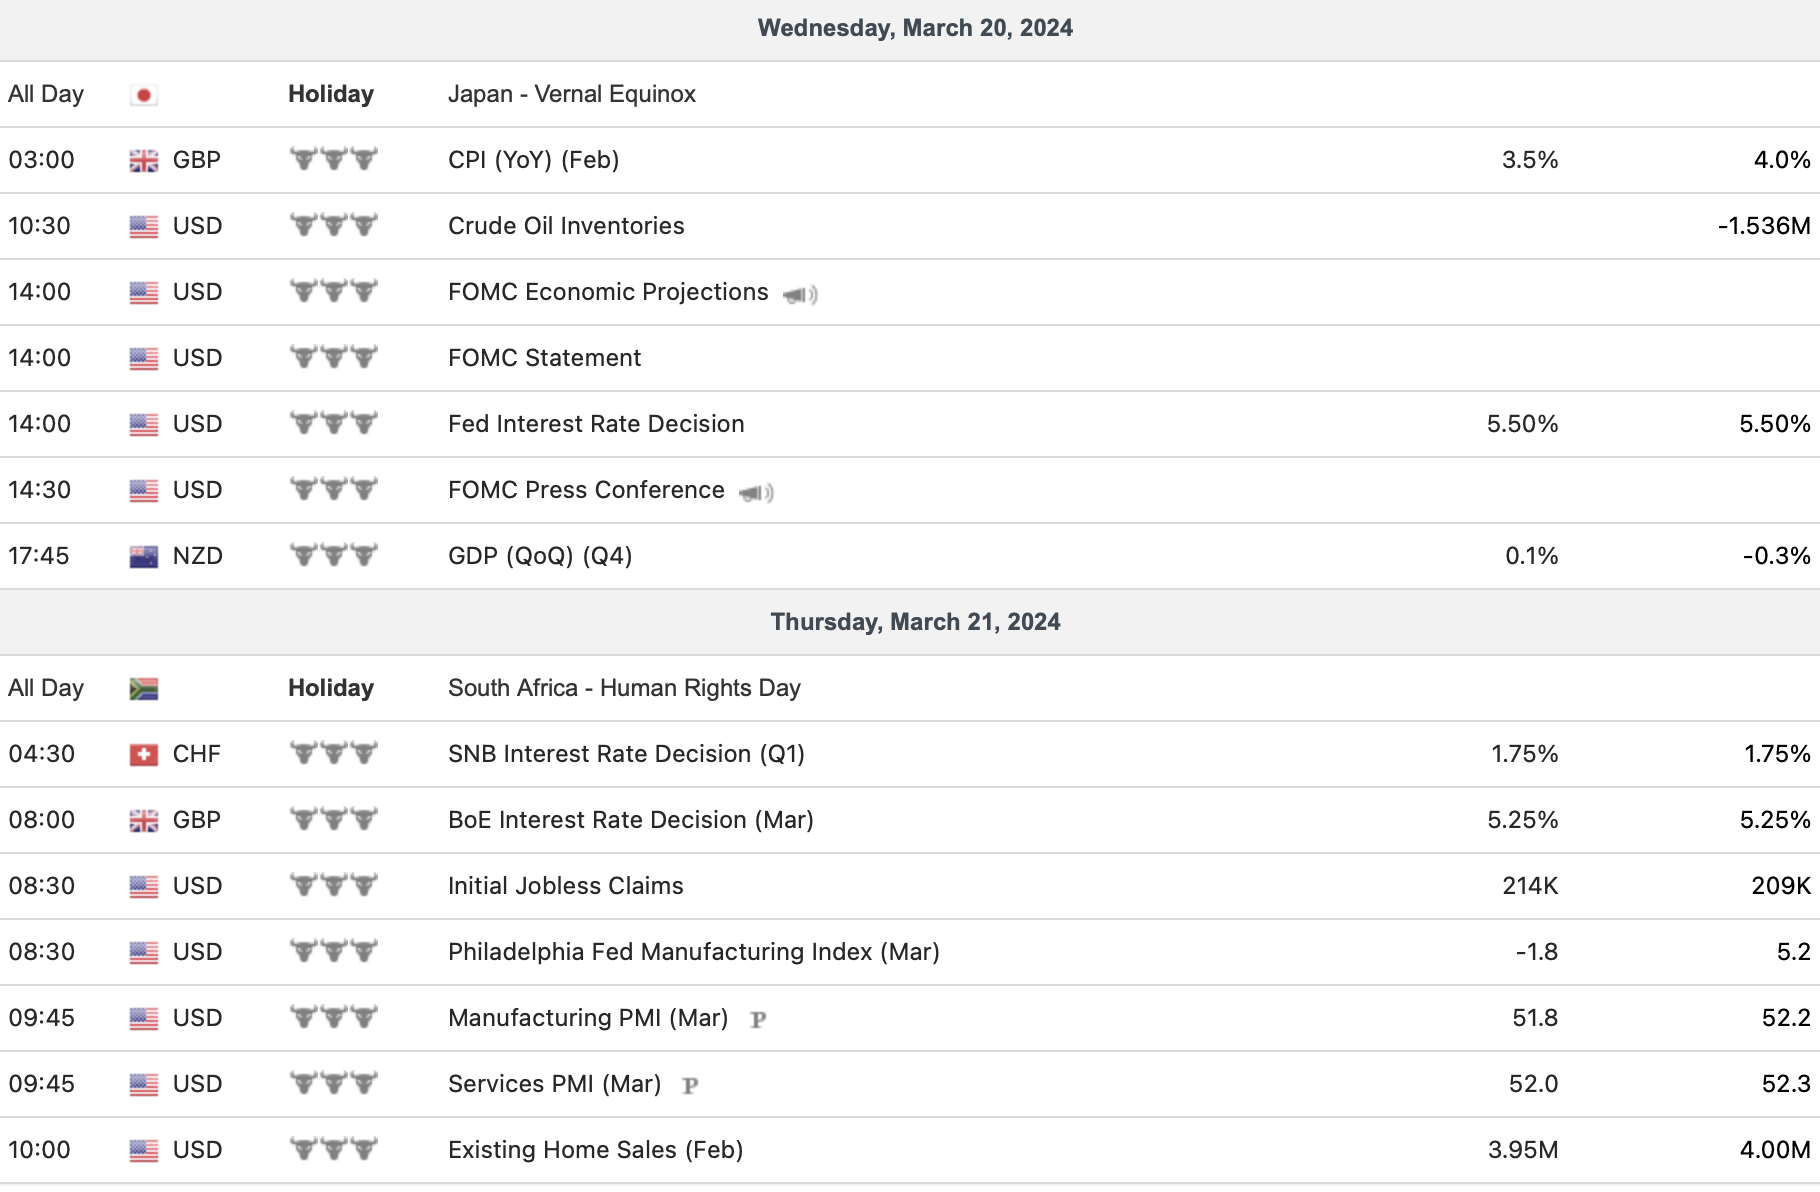Click UK flag on BoE rate decision row
The height and width of the screenshot is (1192, 1820).
(x=144, y=821)
